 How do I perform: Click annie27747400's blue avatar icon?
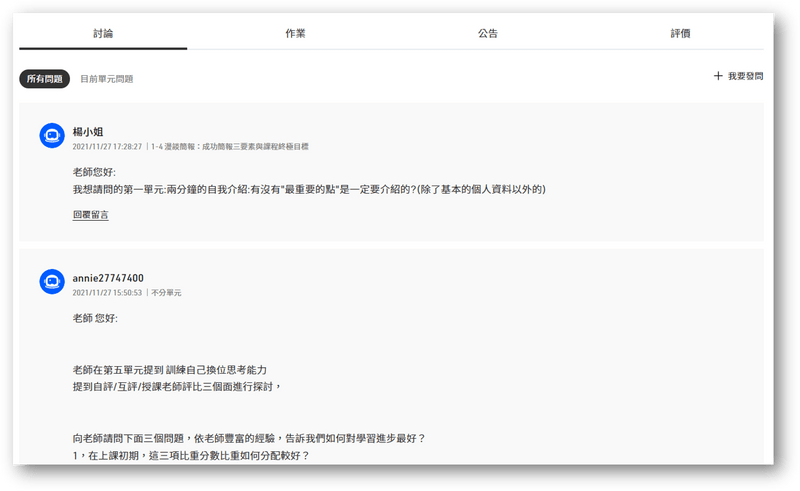pyautogui.click(x=52, y=283)
